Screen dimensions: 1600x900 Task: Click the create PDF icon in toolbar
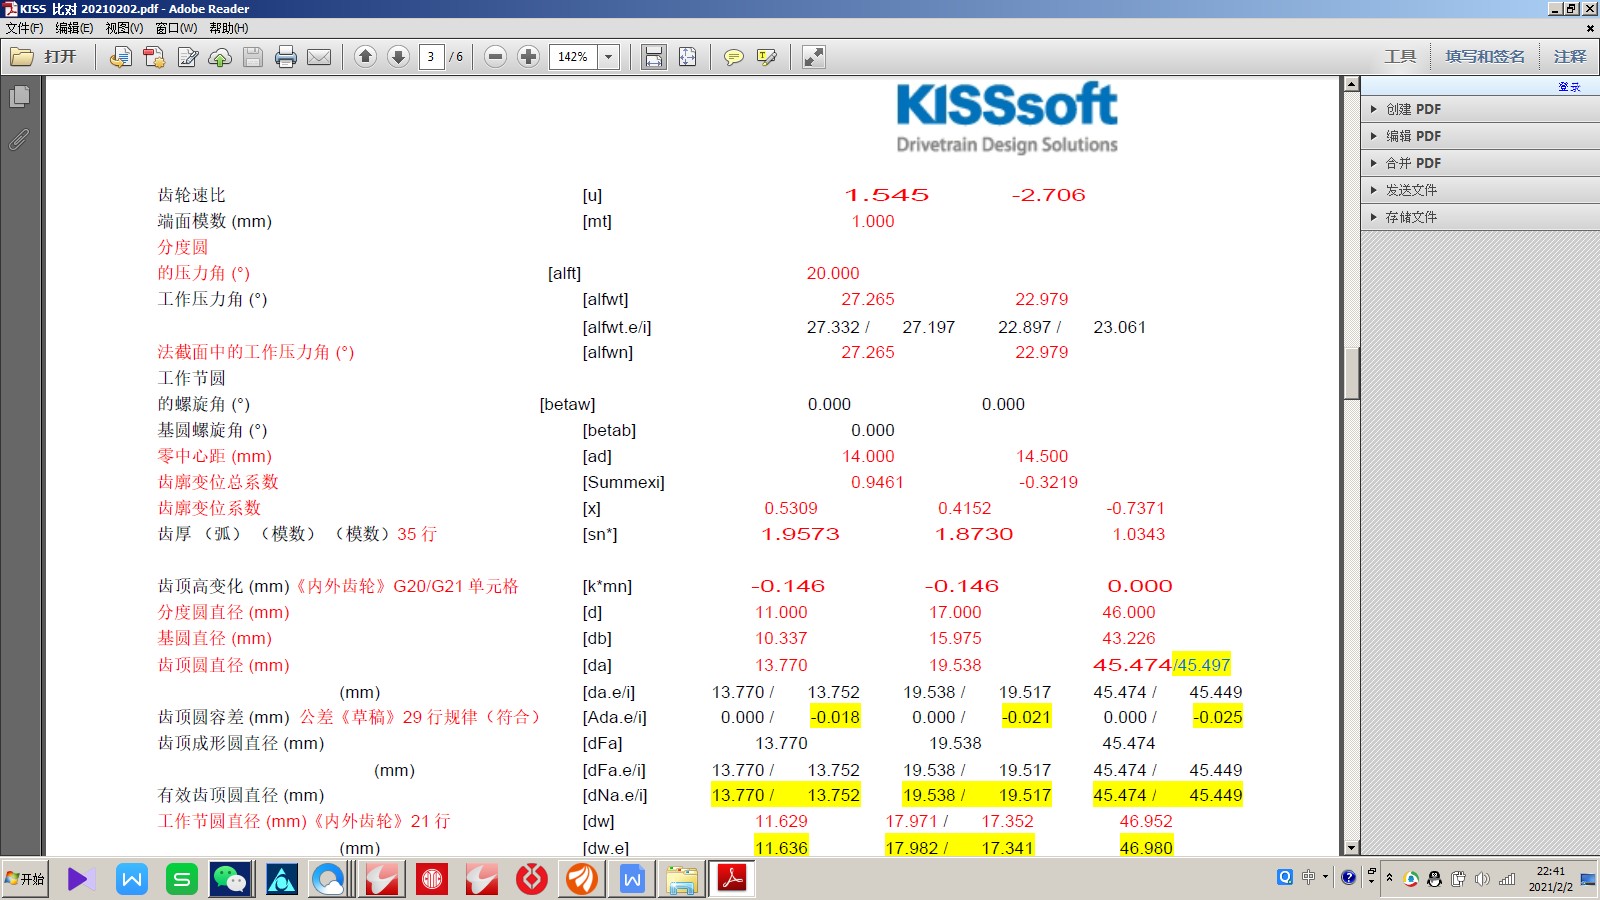tap(154, 57)
